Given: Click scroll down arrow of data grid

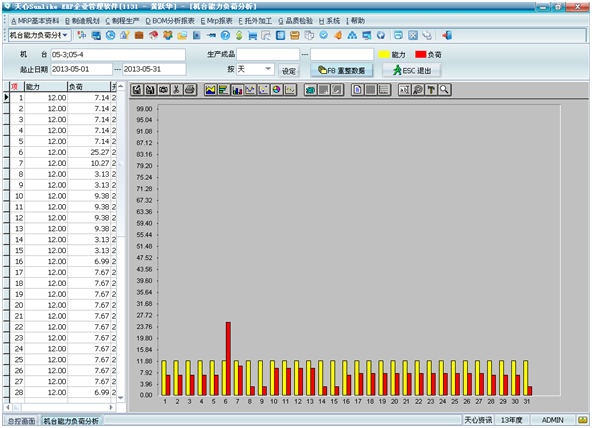Looking at the screenshot, I should pos(120,398).
